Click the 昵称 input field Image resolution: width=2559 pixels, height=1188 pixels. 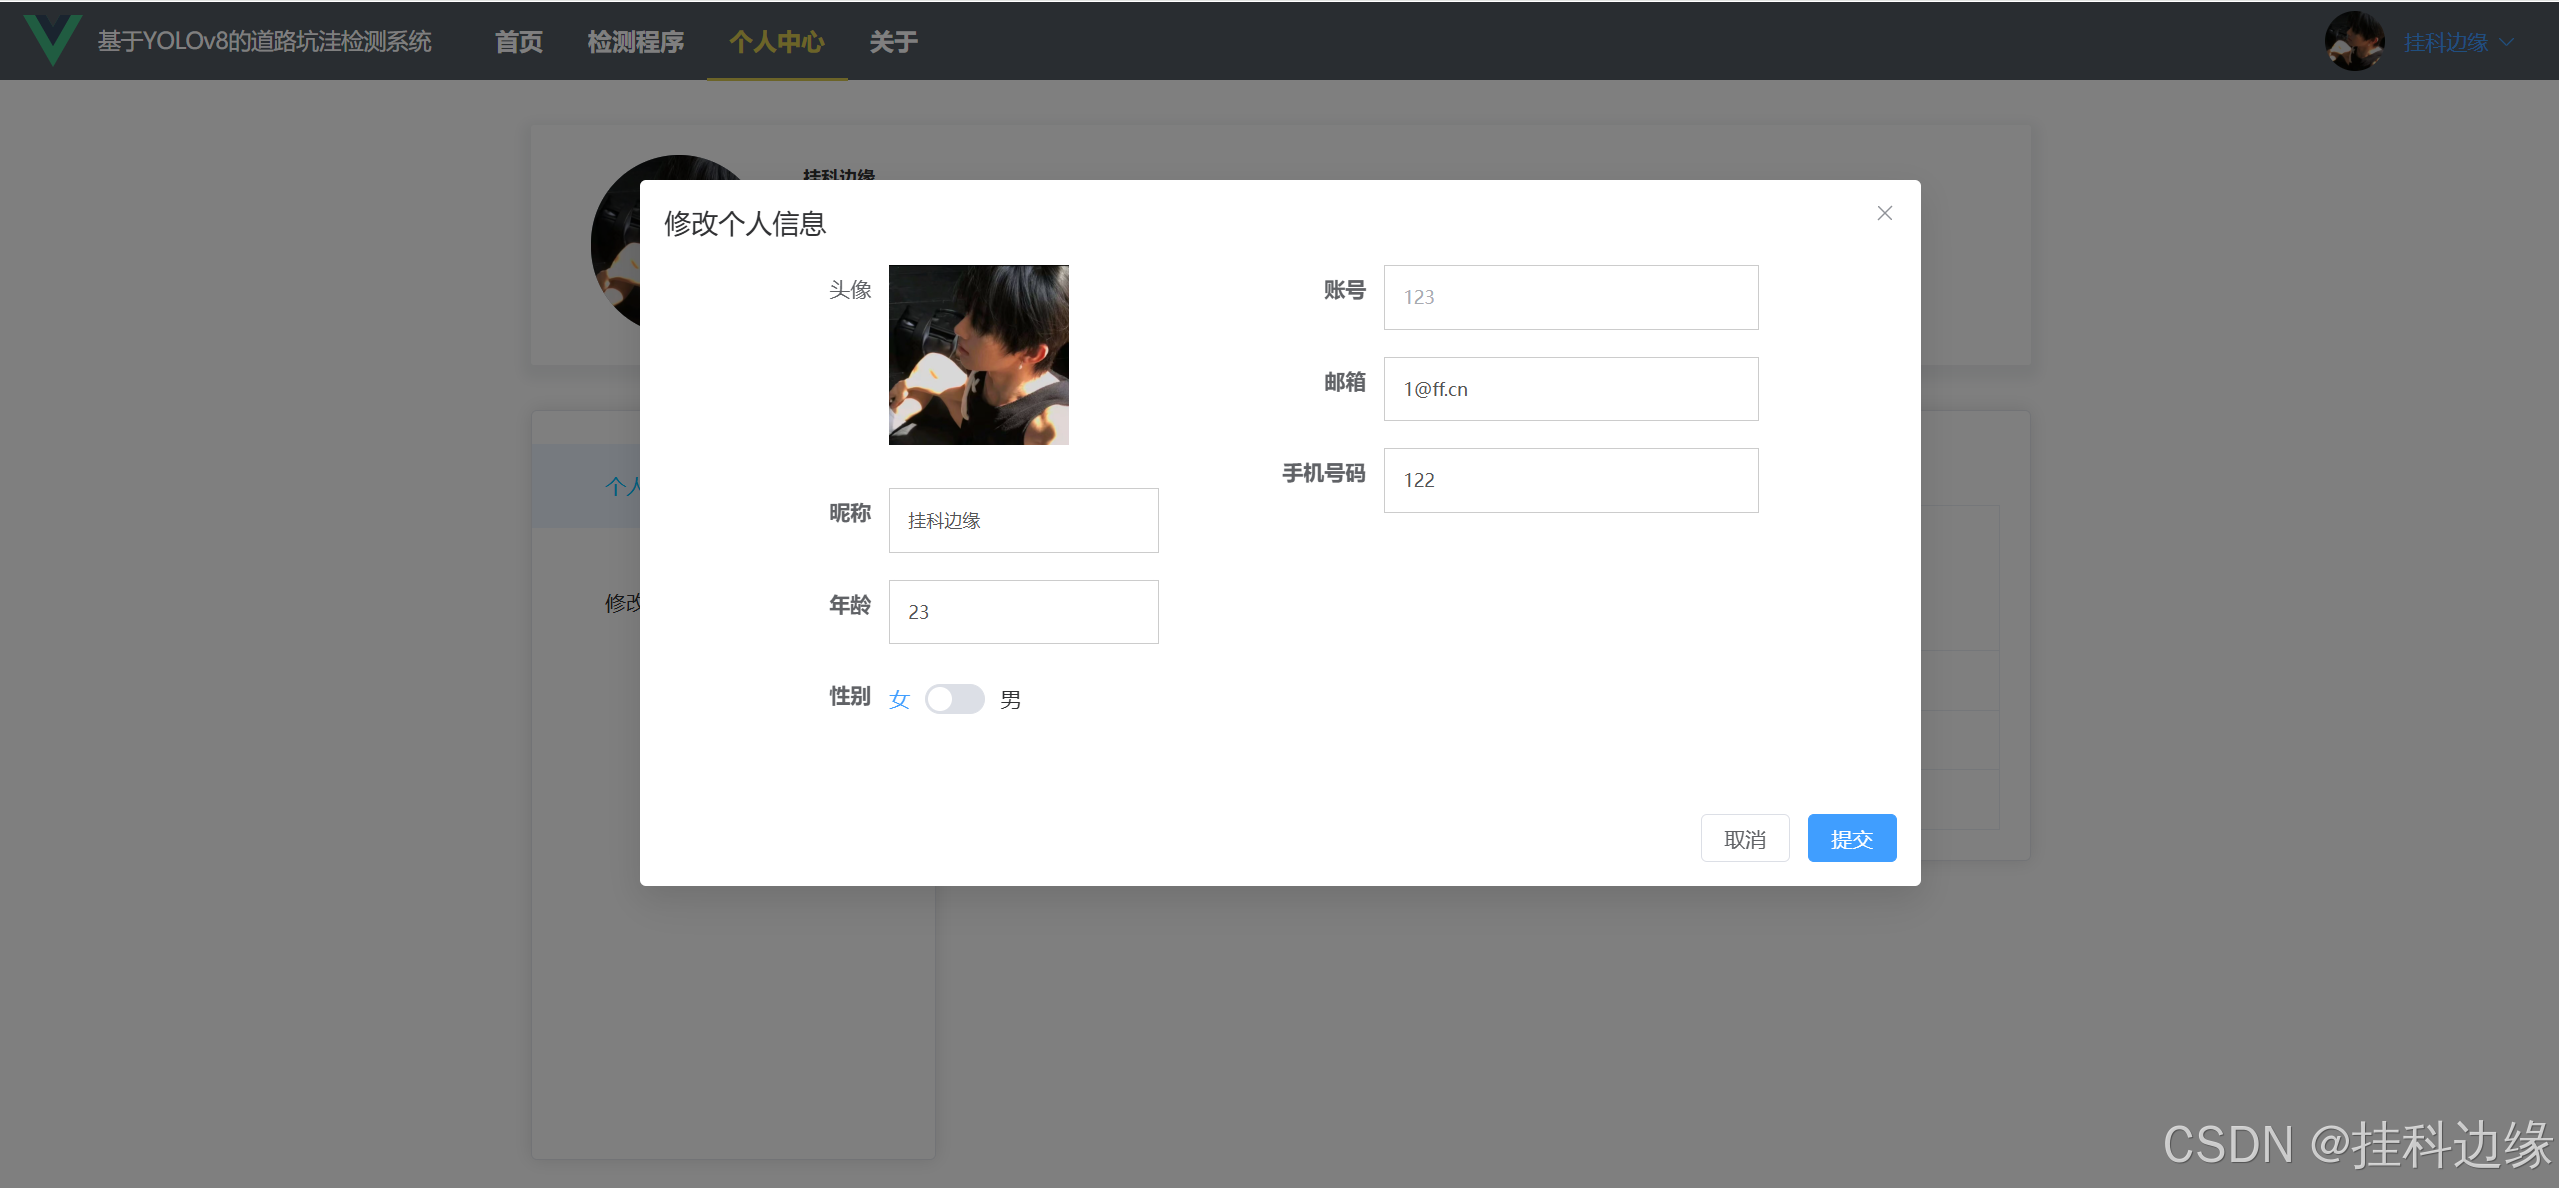[x=1023, y=520]
